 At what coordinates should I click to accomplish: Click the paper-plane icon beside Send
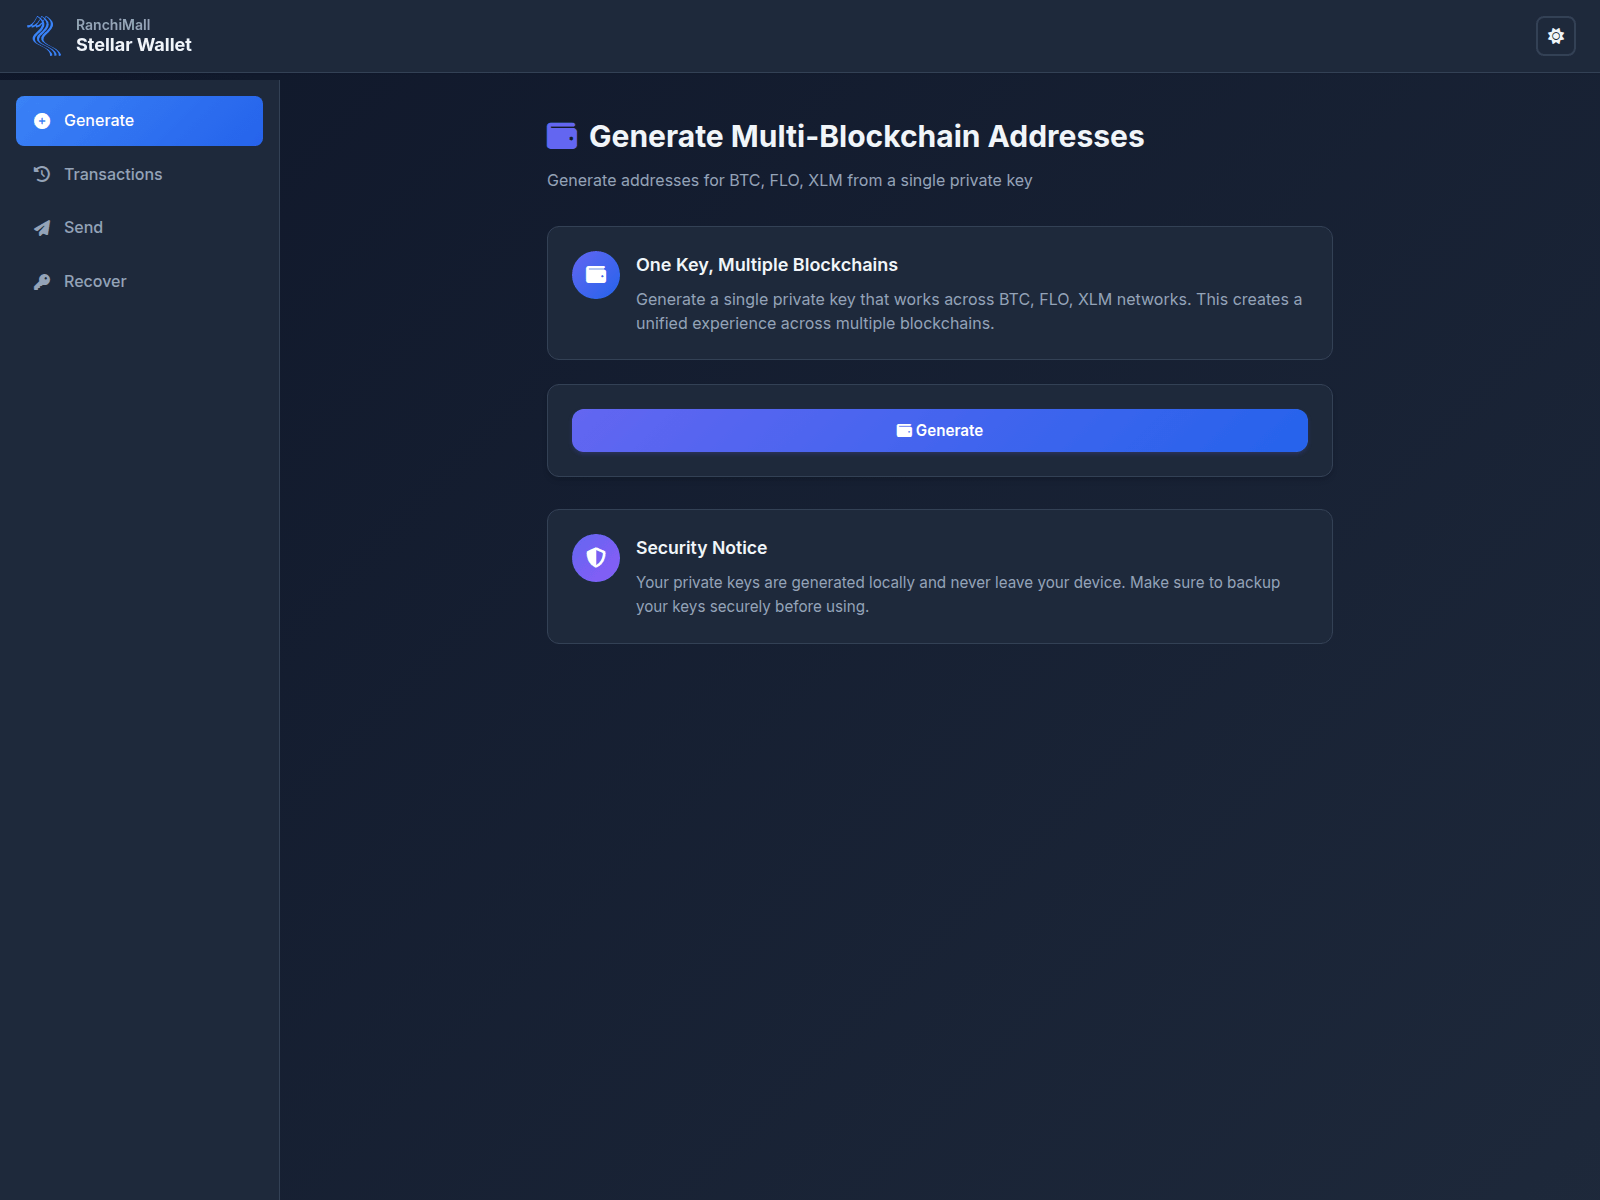(41, 227)
